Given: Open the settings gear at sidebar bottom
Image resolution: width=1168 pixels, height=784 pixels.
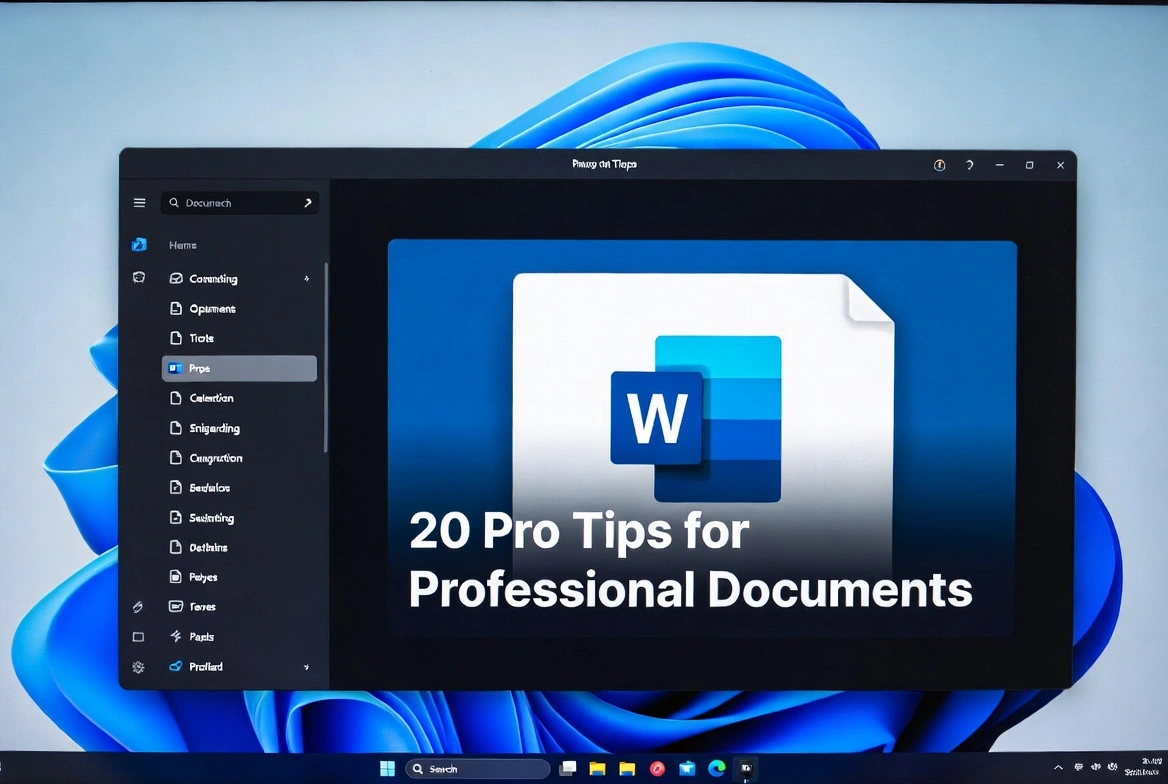Looking at the screenshot, I should point(138,666).
